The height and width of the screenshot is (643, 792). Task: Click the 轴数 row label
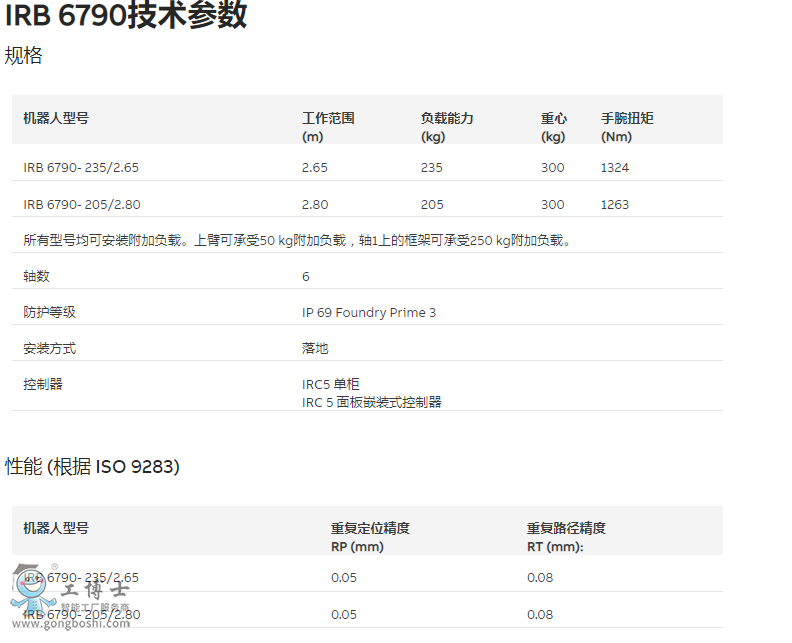tap(36, 276)
